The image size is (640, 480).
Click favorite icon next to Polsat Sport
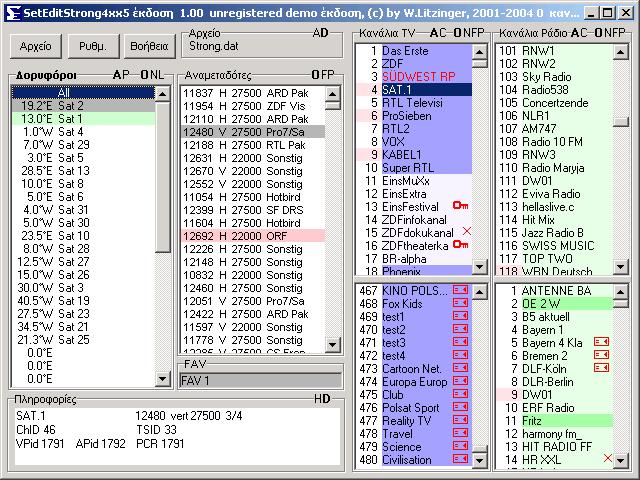[460, 407]
